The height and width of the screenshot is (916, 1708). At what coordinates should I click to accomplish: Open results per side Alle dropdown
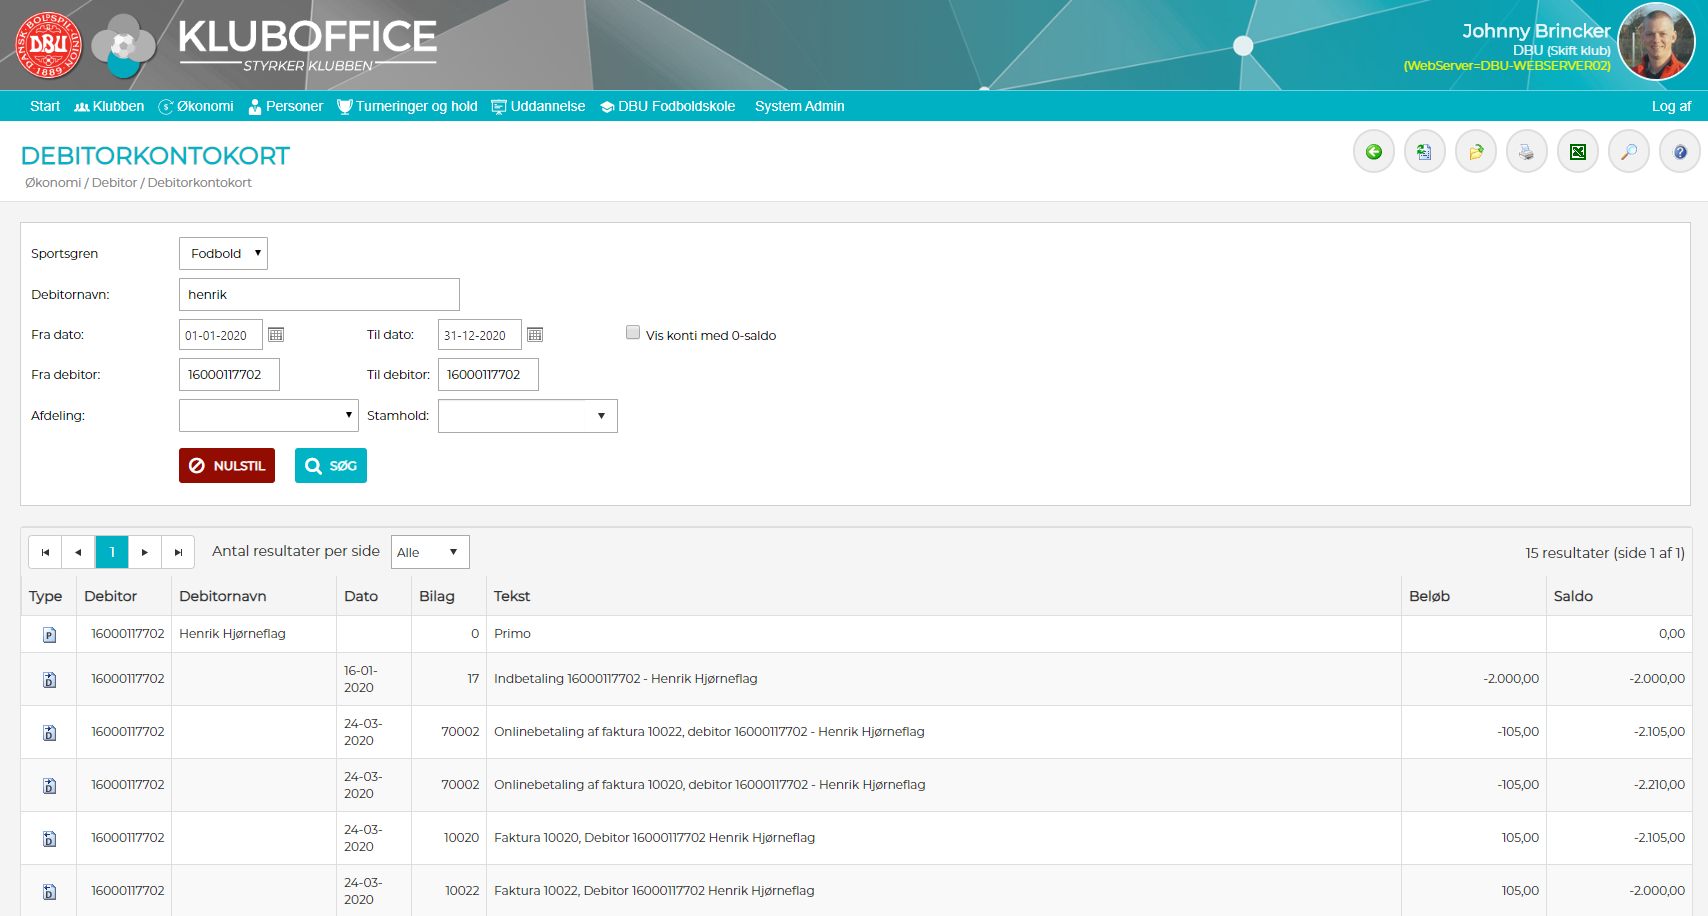pos(429,552)
